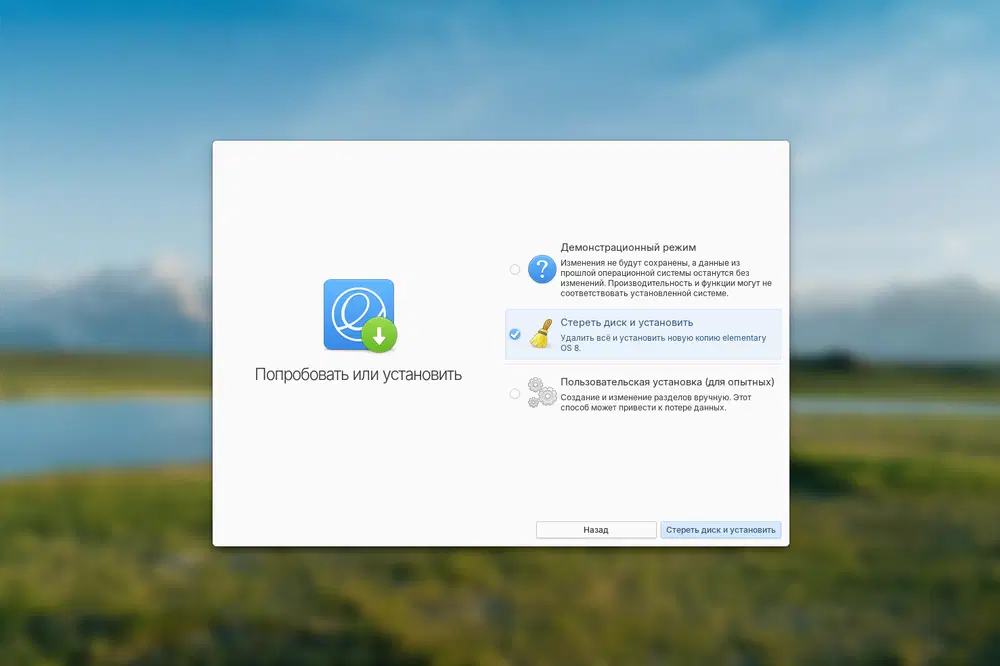Click the elementary OS installer logo icon
This screenshot has height=666, width=1000.
point(360,316)
